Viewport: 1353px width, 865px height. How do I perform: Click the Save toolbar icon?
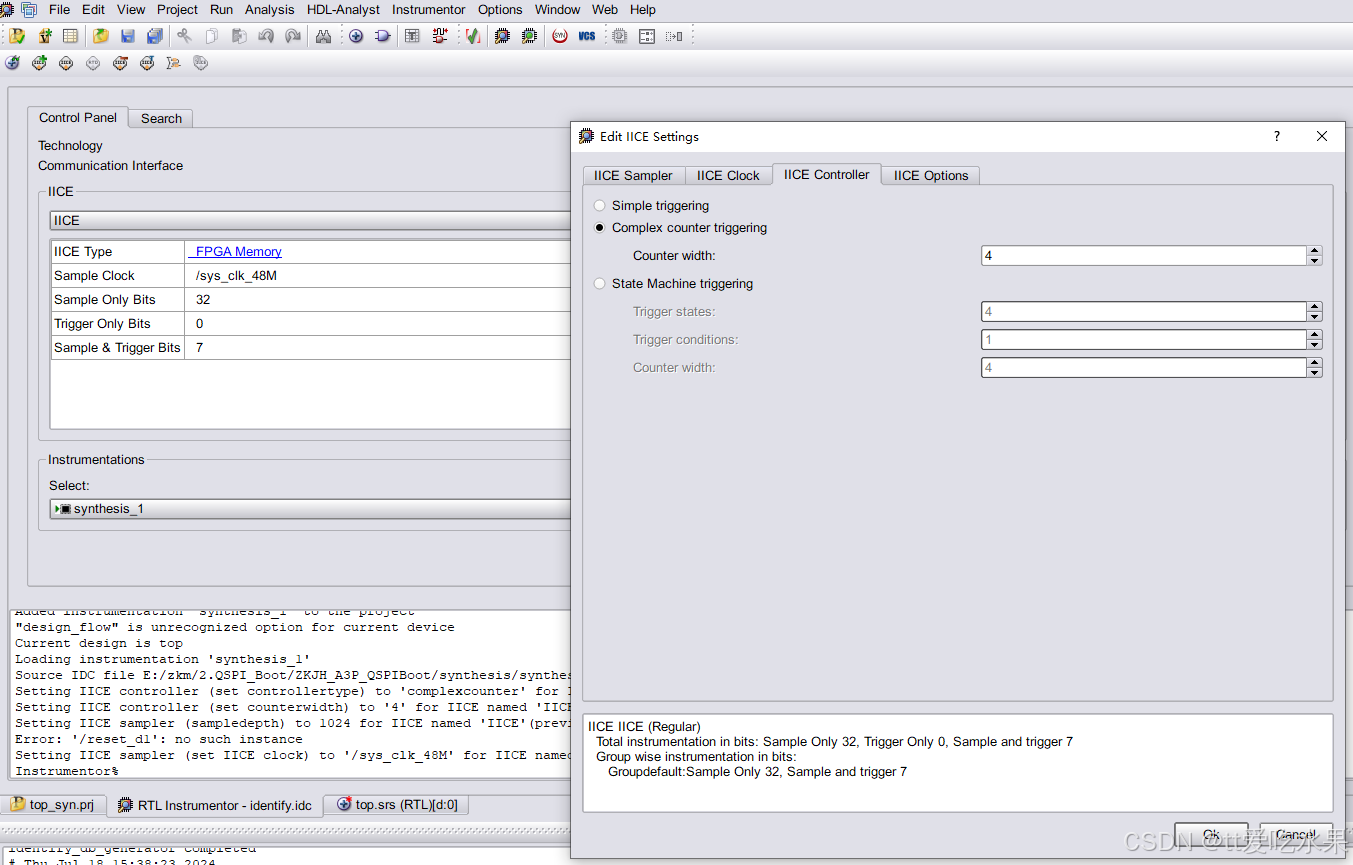click(127, 35)
